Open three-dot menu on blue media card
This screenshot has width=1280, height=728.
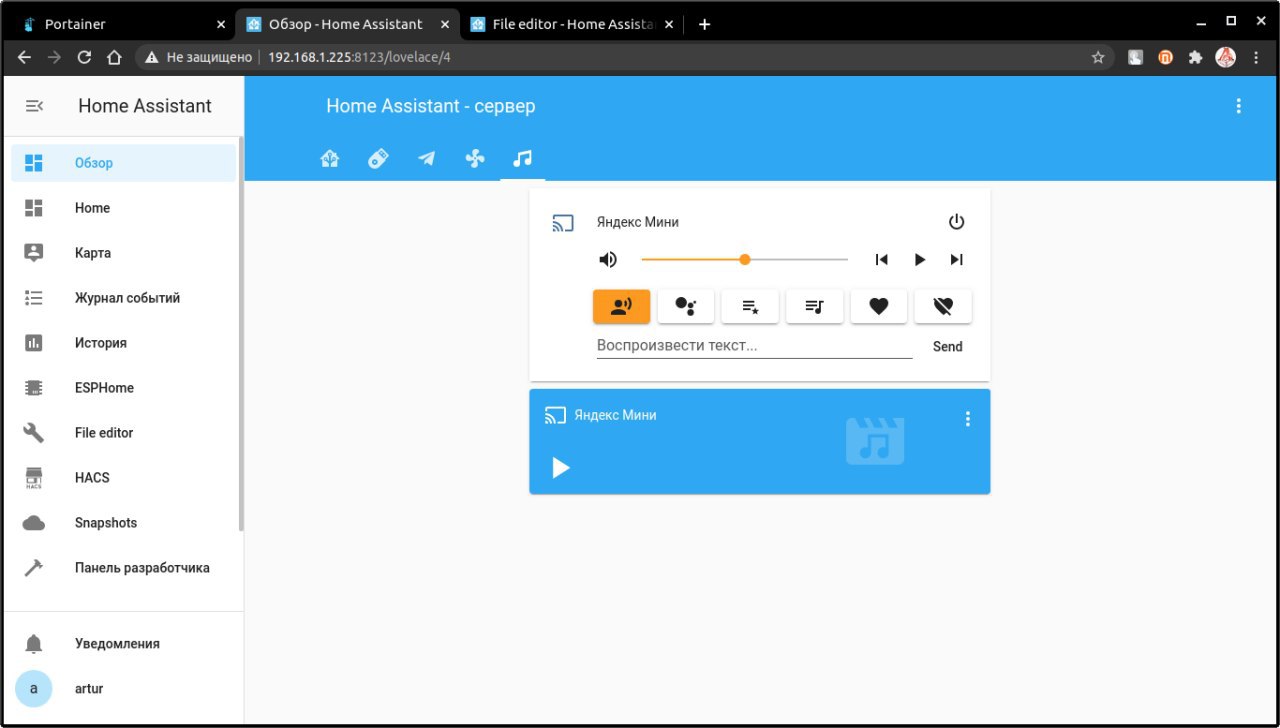(x=967, y=419)
